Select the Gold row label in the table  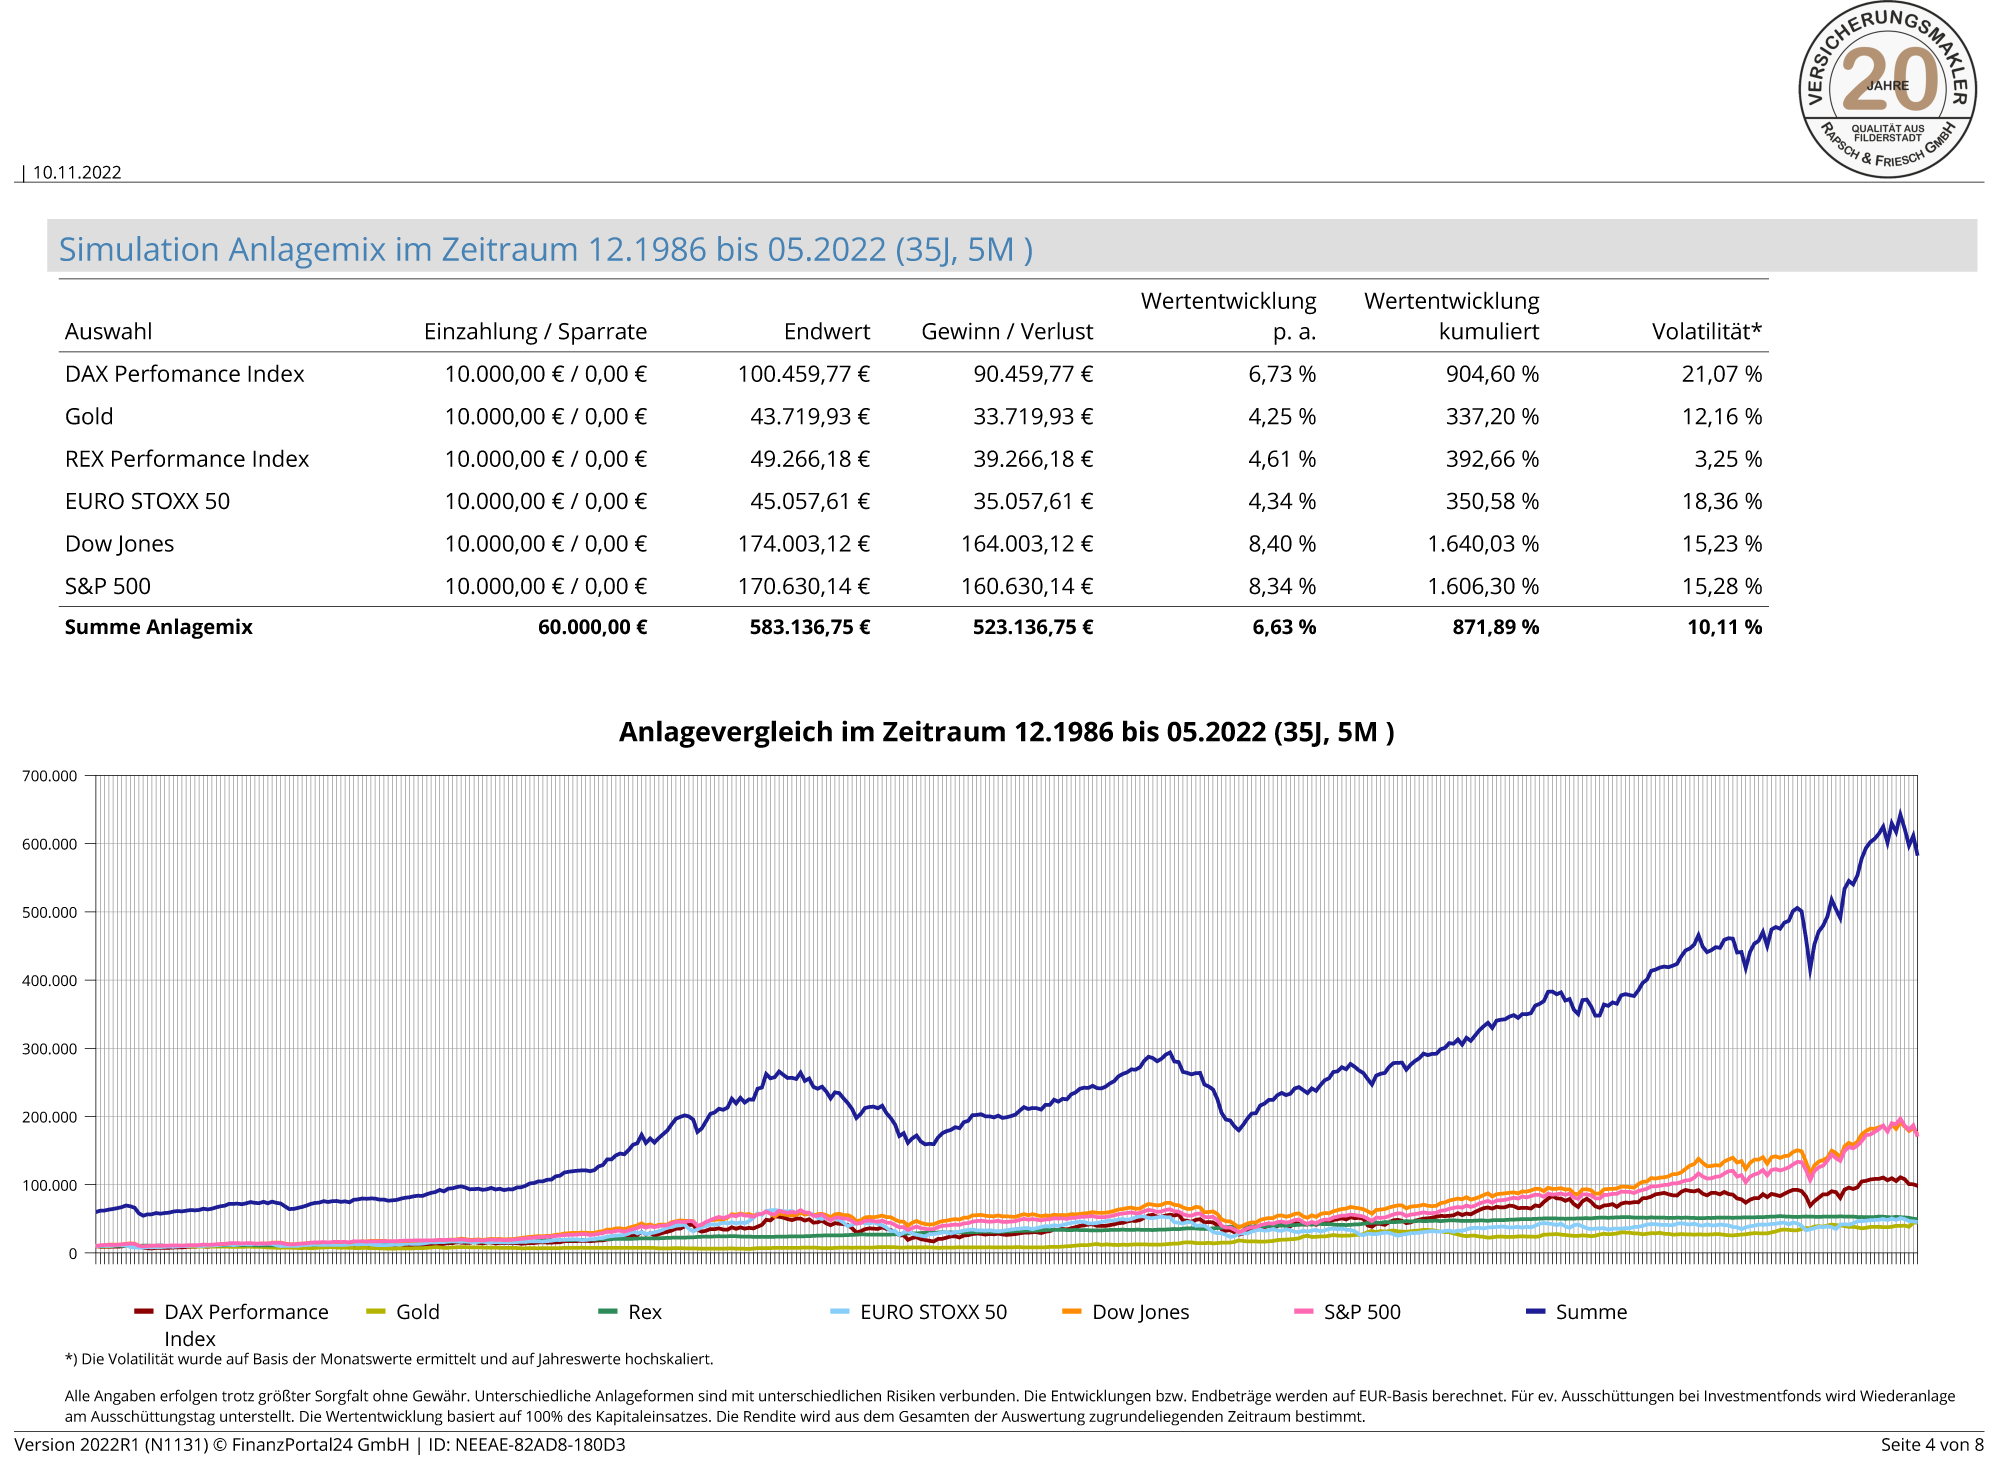click(x=89, y=416)
